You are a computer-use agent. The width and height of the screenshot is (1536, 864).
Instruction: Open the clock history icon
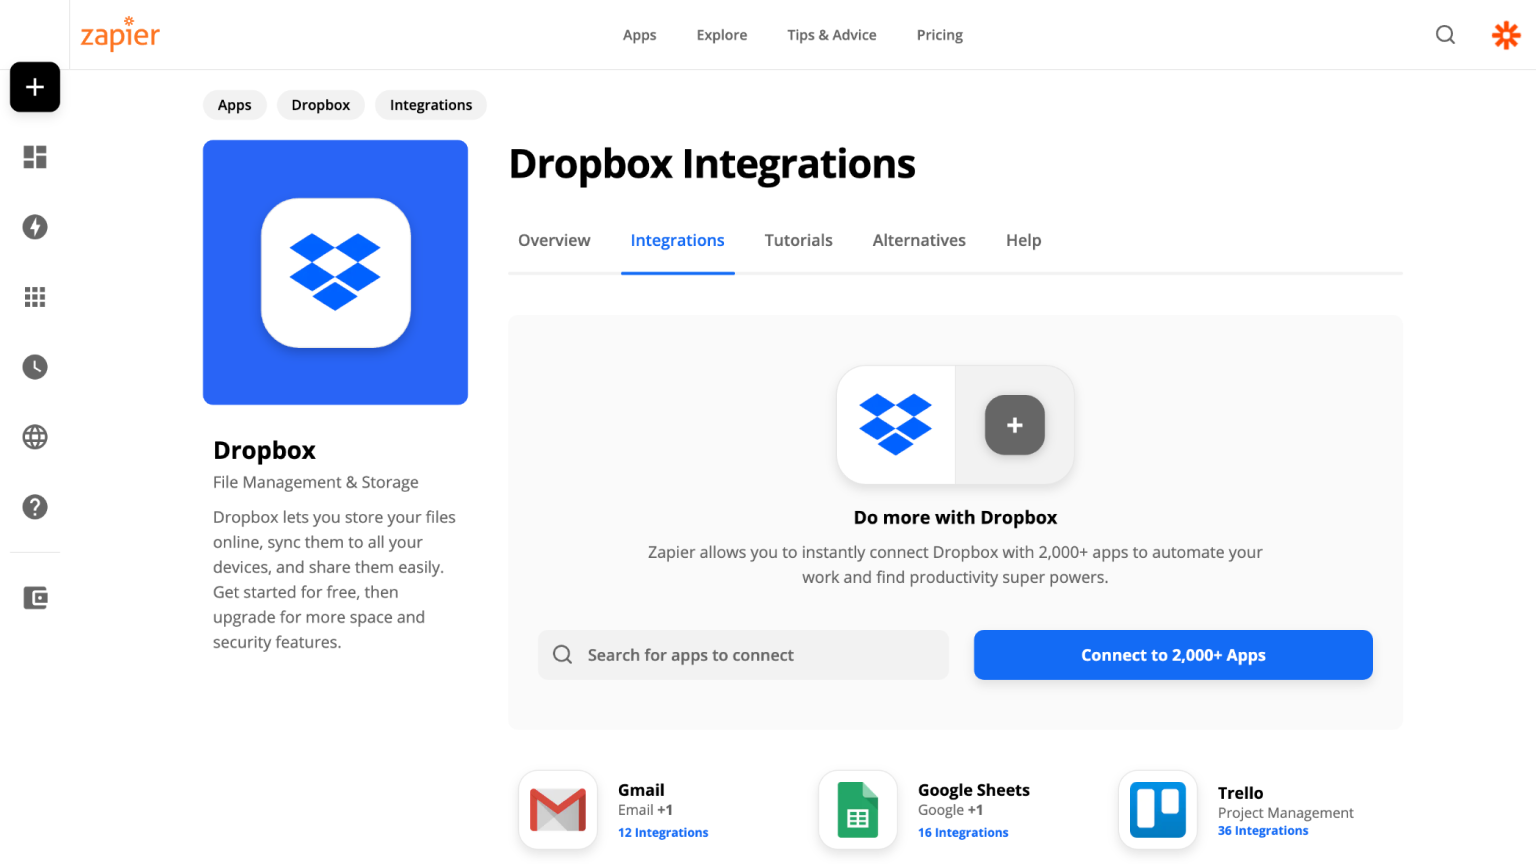(x=35, y=367)
